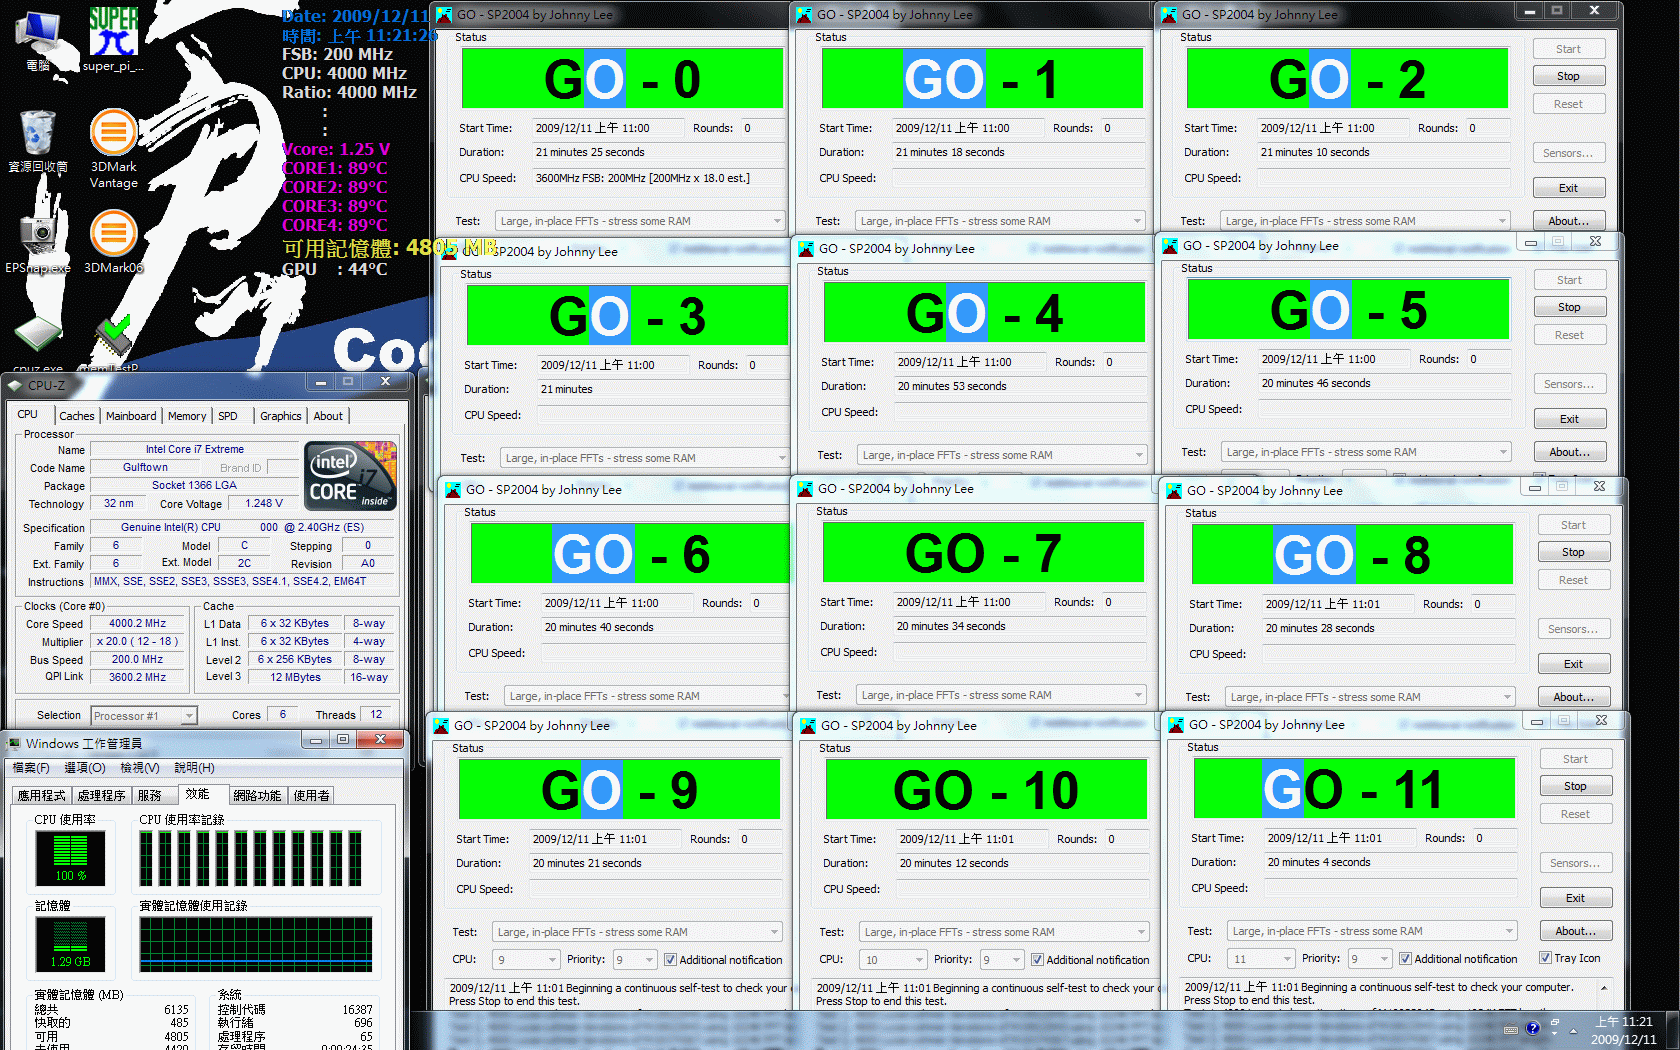Image resolution: width=1680 pixels, height=1050 pixels.
Task: Open the Test dropdown in GO-11 window
Action: point(1372,931)
